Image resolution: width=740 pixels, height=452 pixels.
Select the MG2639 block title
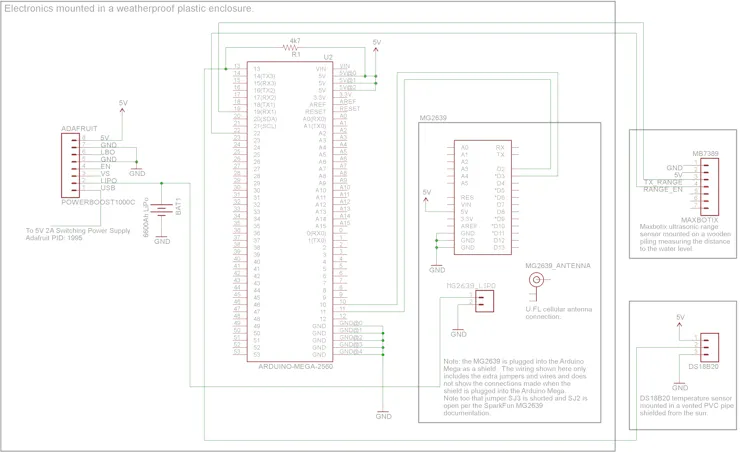pos(433,118)
